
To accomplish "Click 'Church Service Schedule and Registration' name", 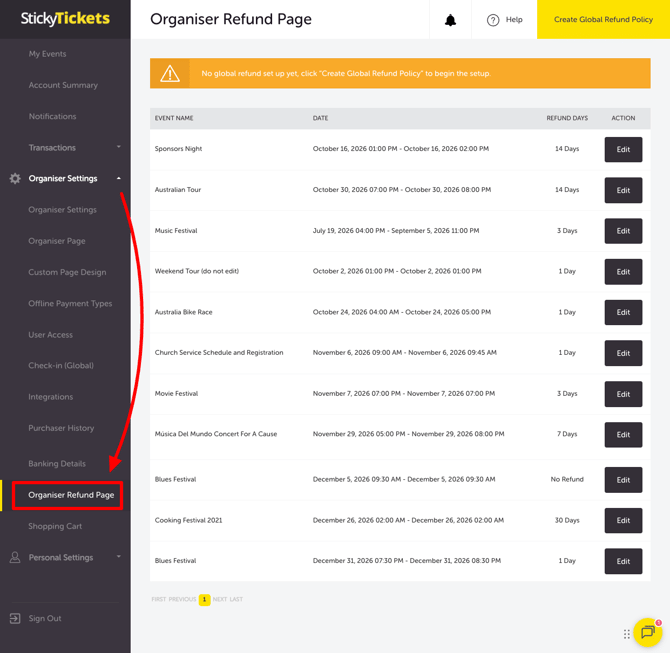I will coord(219,353).
